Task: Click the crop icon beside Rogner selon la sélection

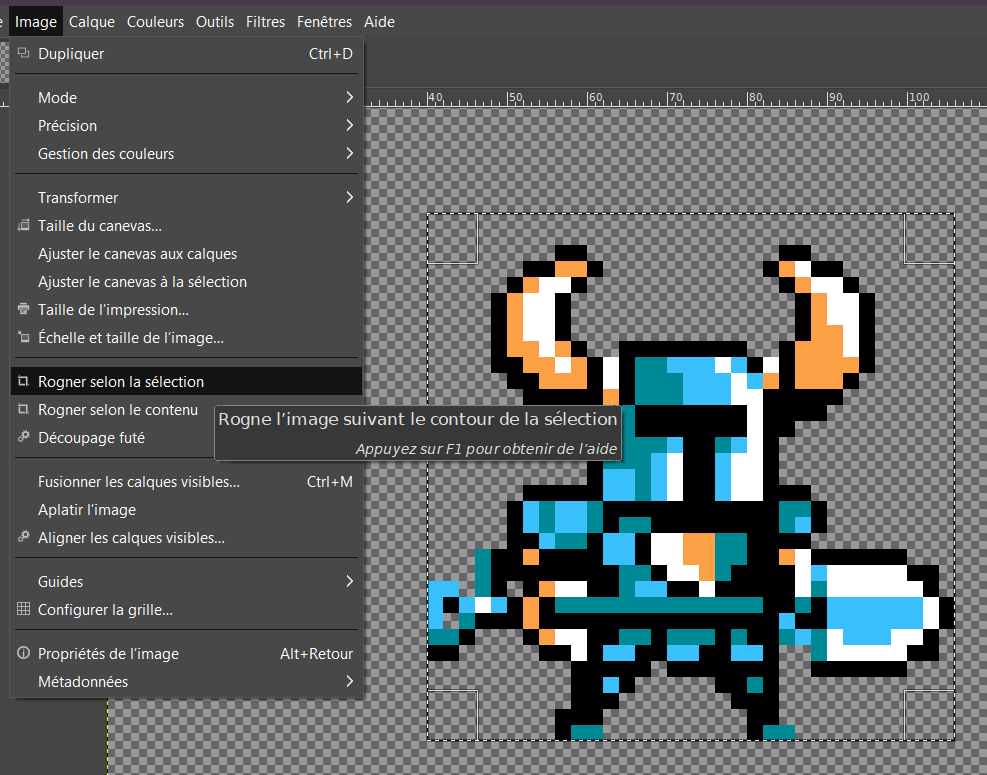Action: tap(23, 382)
